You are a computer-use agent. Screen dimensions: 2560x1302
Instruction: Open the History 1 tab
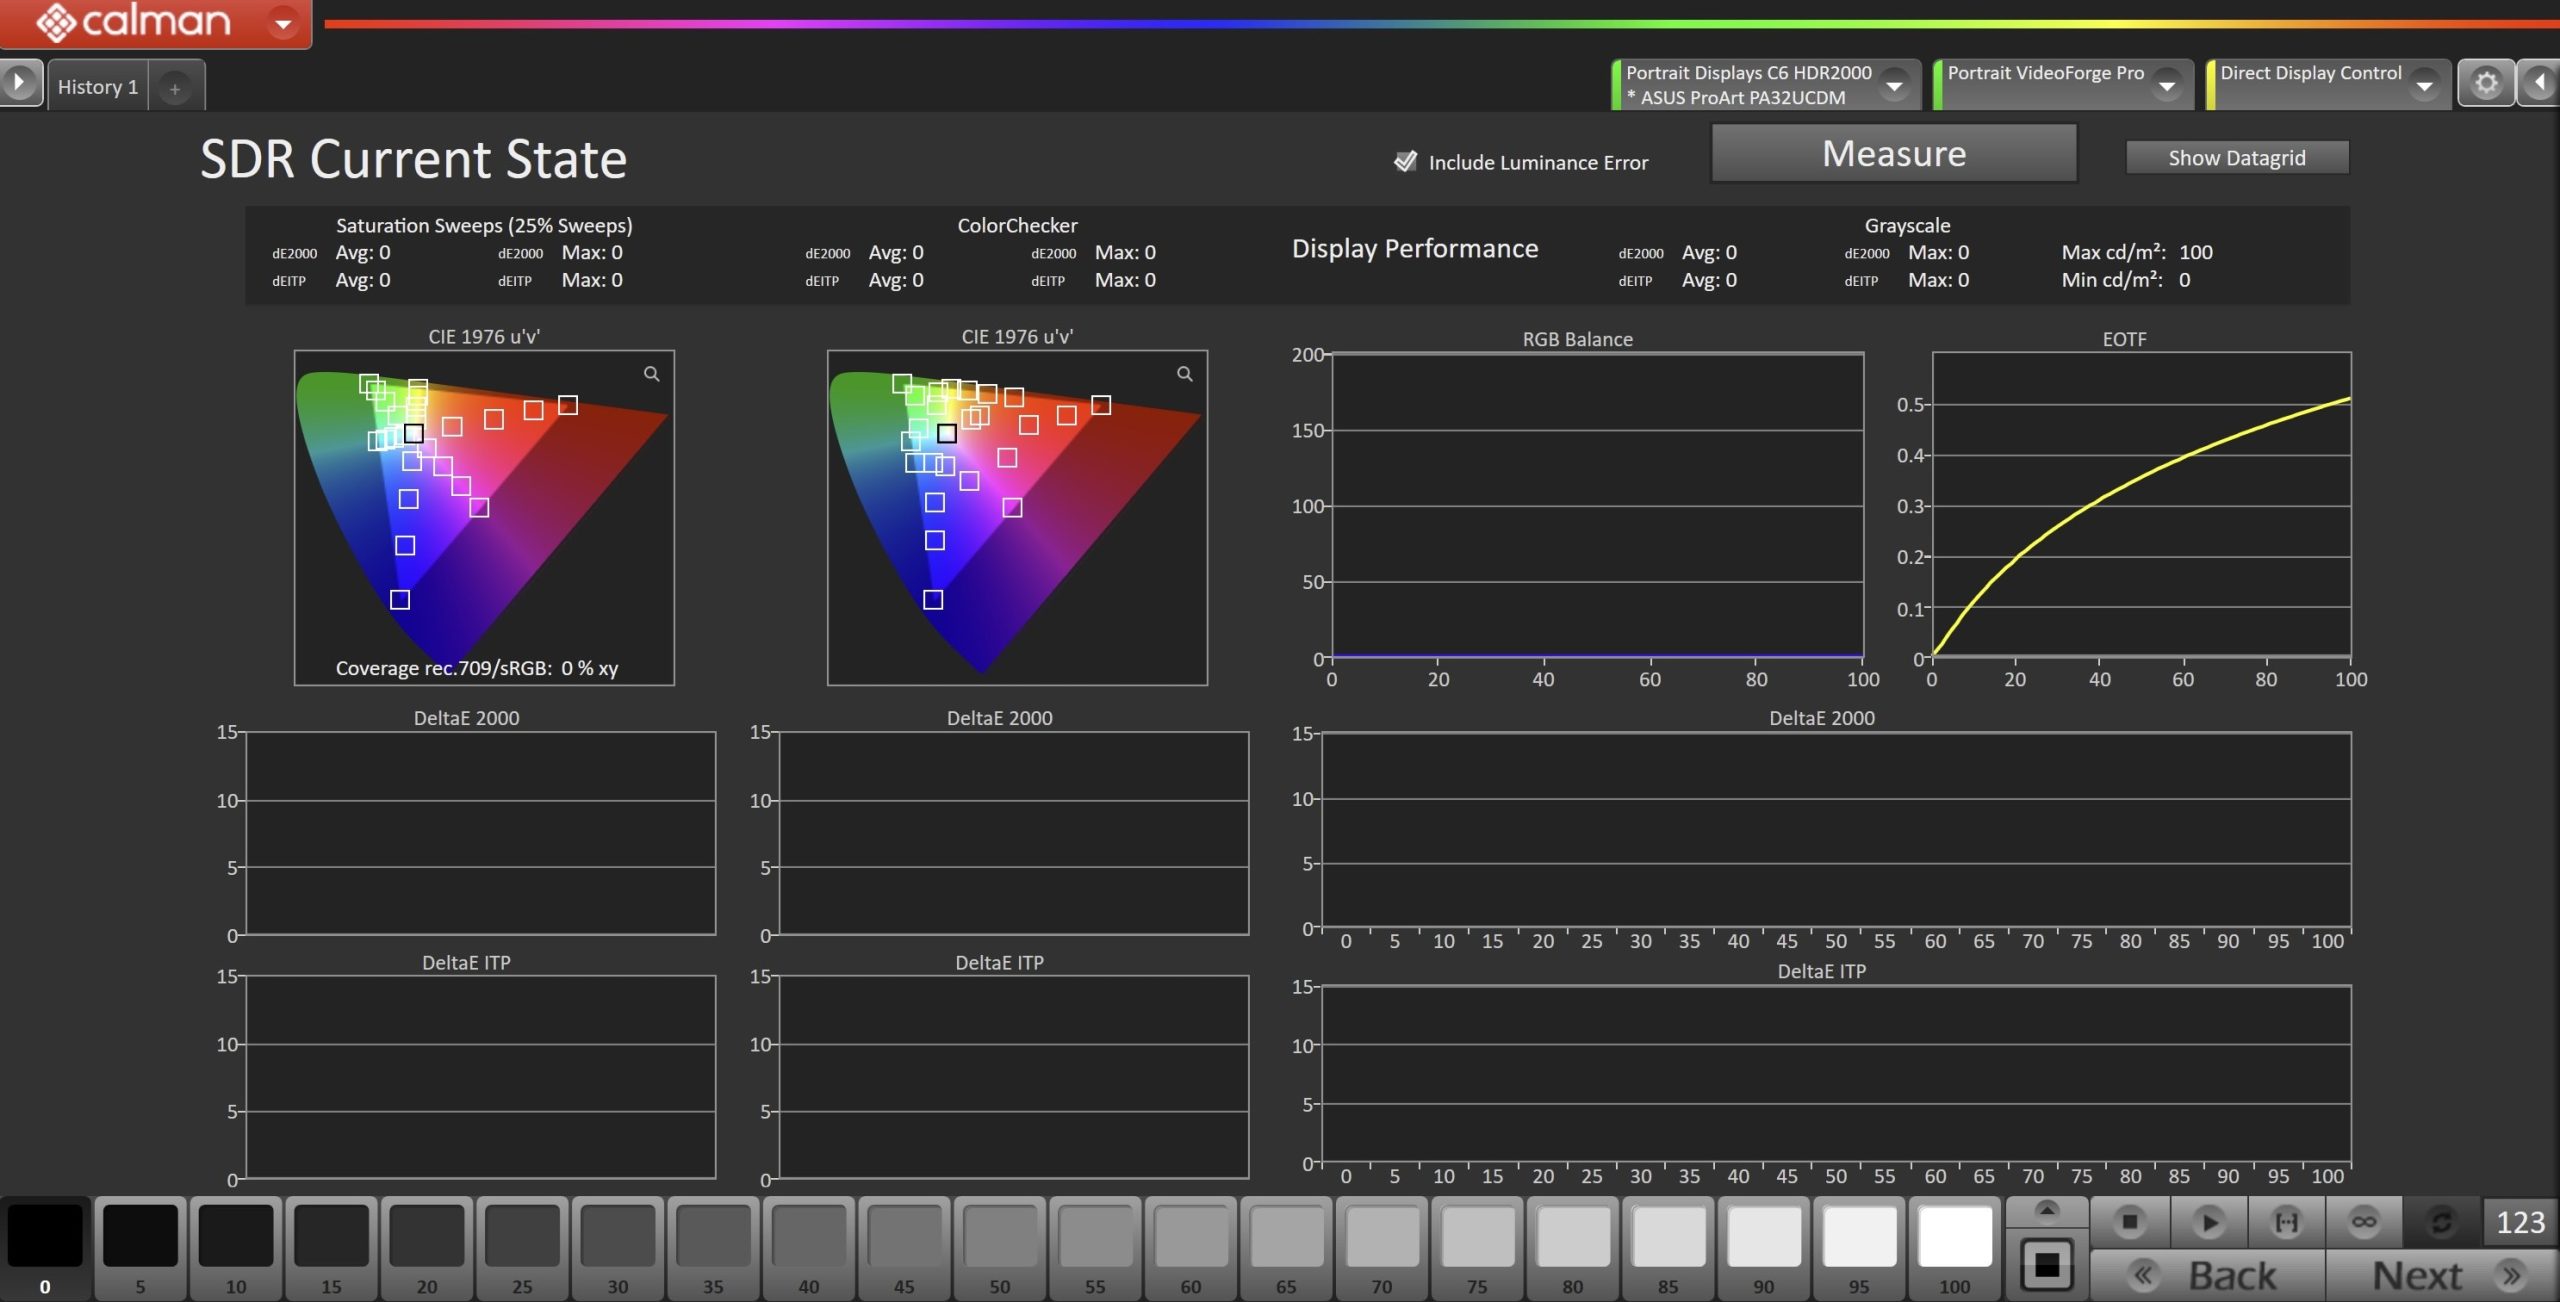pyautogui.click(x=98, y=87)
